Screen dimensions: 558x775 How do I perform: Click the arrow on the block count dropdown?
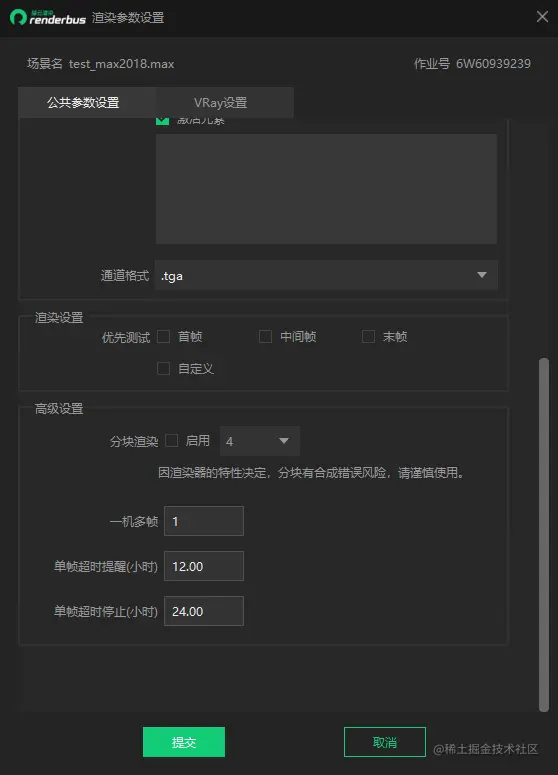[x=284, y=440]
